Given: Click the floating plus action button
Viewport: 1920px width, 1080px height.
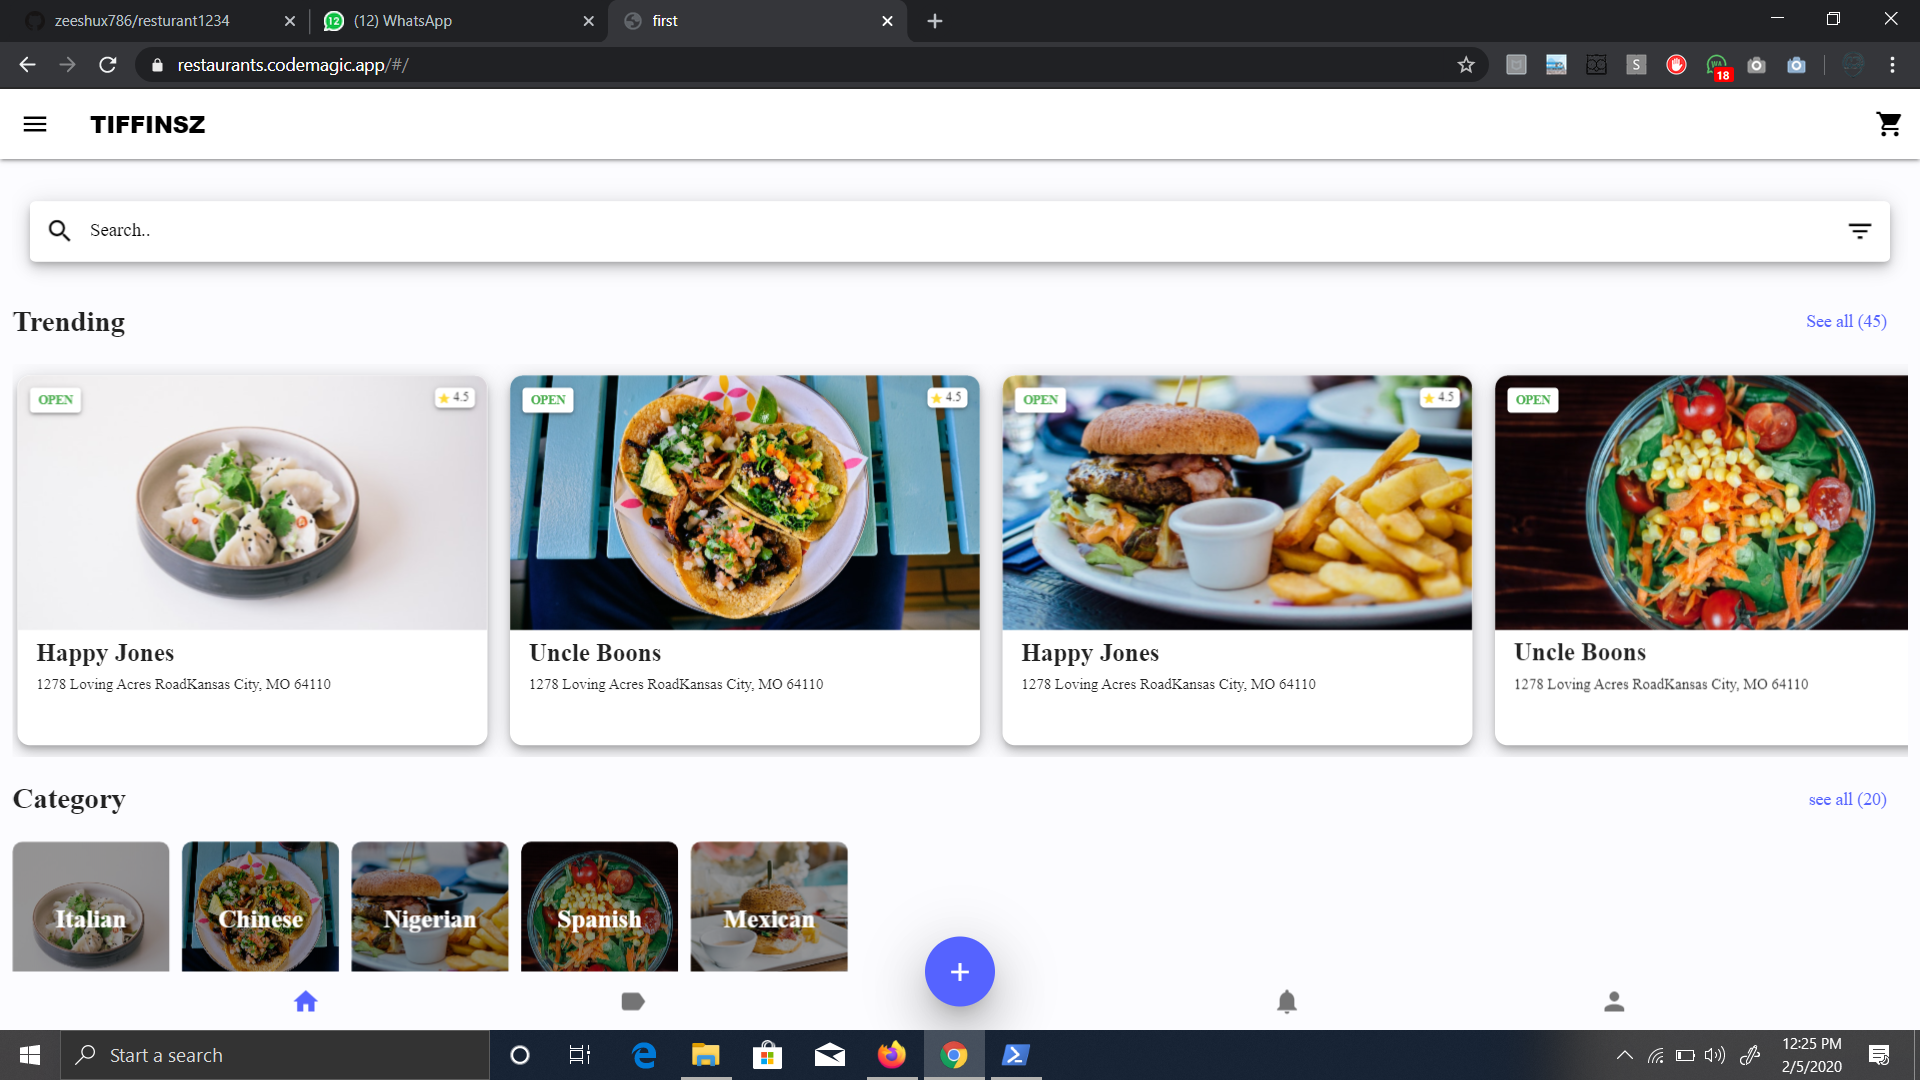Looking at the screenshot, I should 959,971.
